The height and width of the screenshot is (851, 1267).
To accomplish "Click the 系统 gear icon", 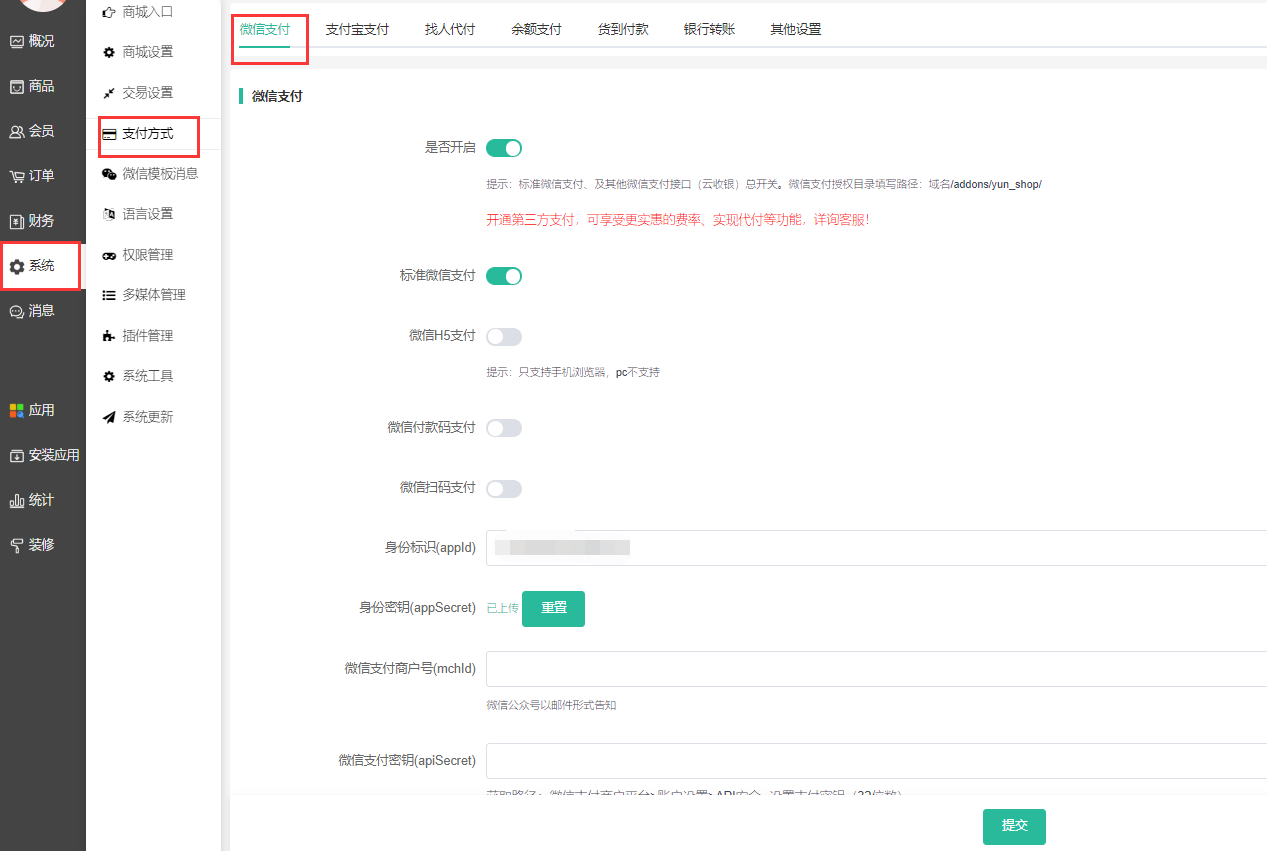I will click(x=17, y=267).
